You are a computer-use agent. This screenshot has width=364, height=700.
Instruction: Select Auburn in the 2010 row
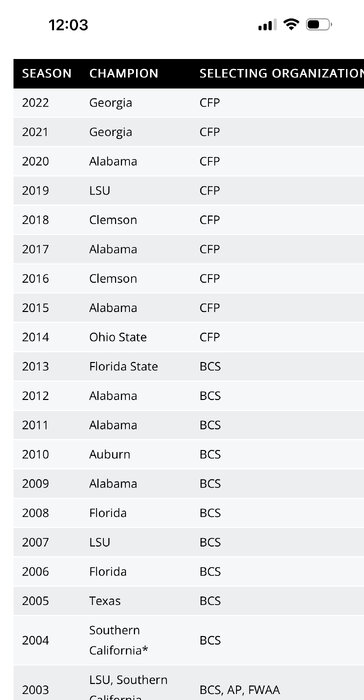pos(110,454)
